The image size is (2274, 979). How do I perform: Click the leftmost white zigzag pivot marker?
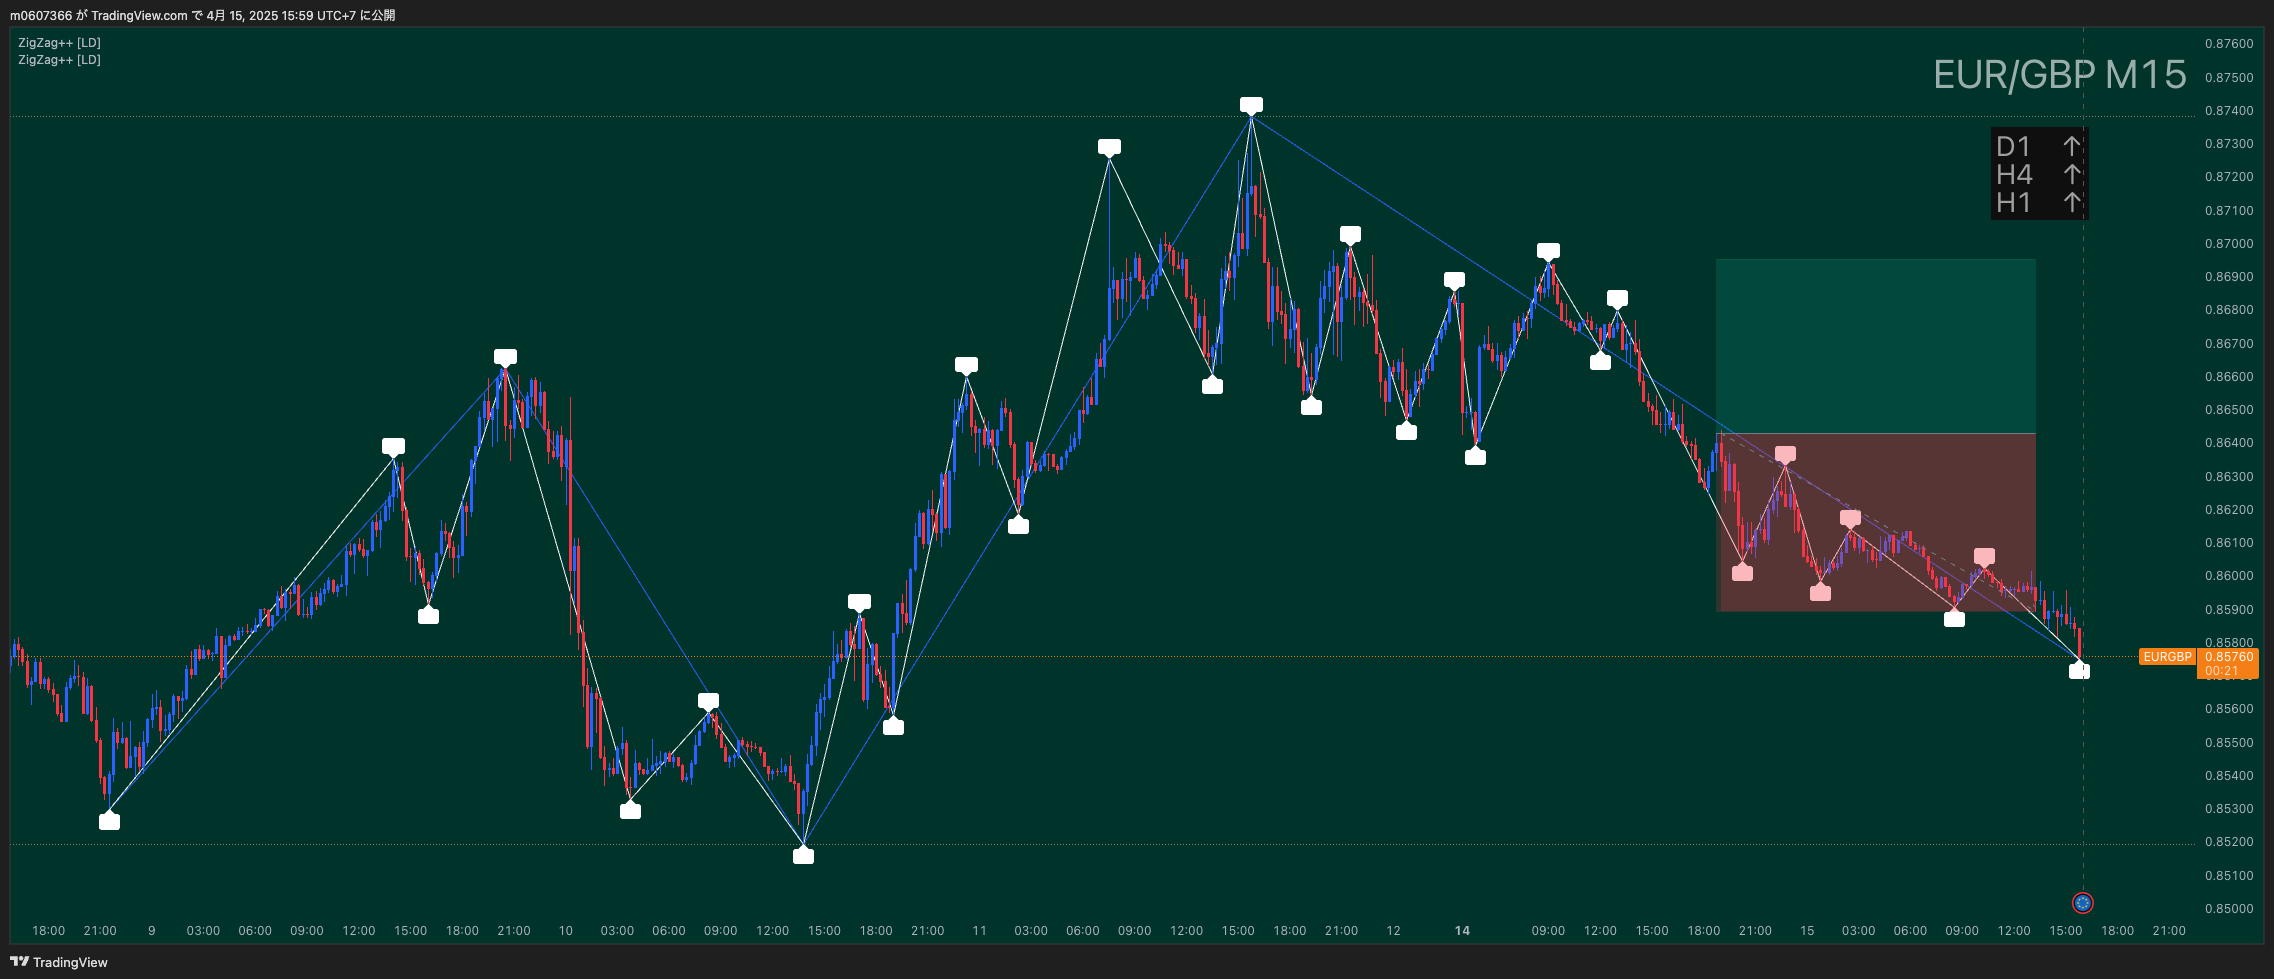click(109, 821)
